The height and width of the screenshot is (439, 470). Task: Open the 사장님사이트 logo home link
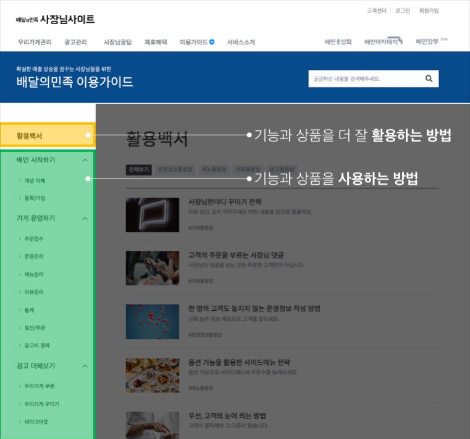tap(55, 19)
